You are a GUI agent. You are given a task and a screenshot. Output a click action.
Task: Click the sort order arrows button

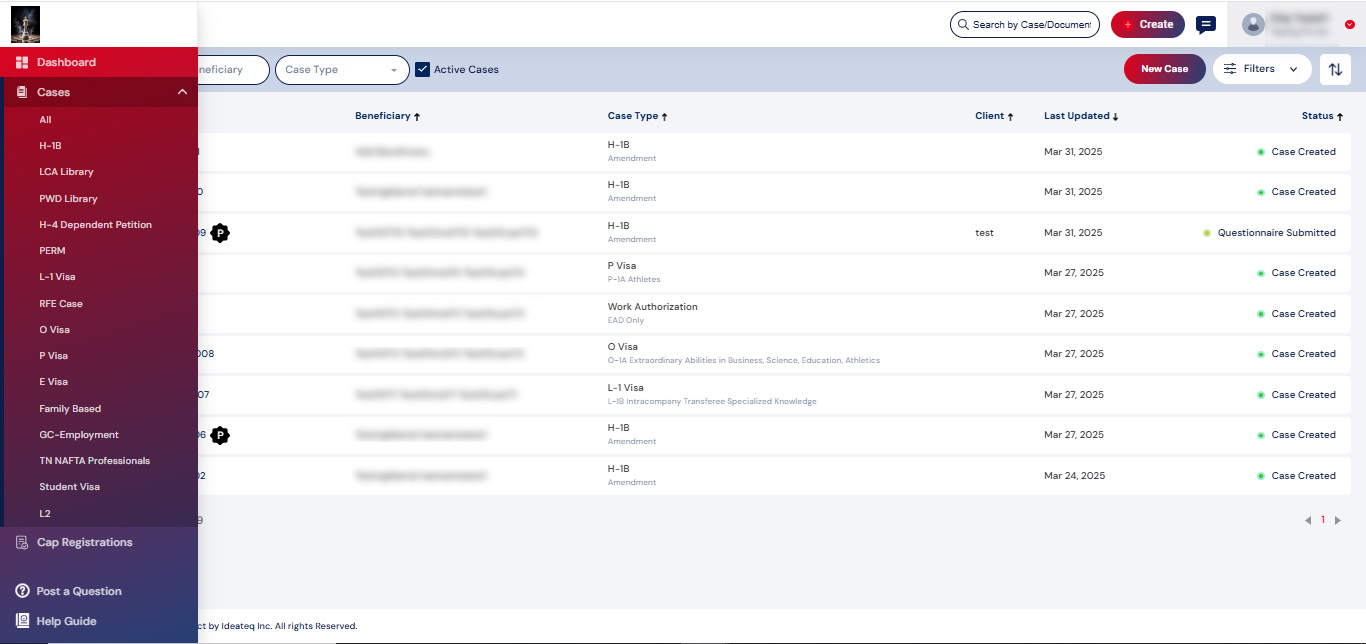pos(1336,69)
